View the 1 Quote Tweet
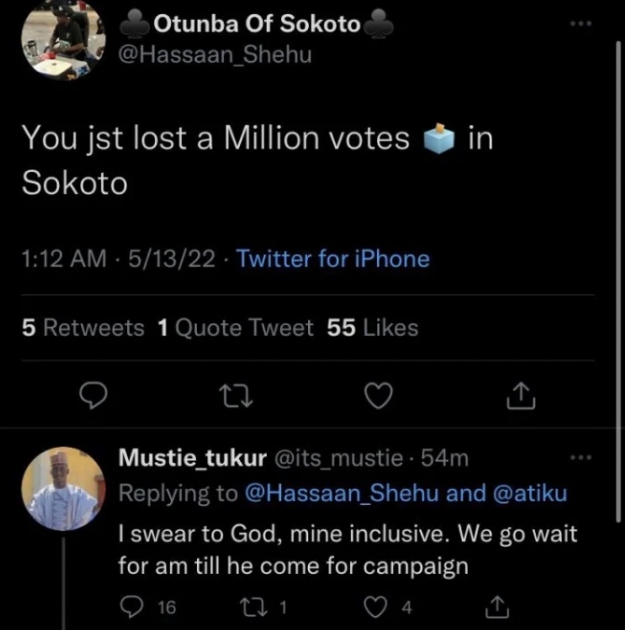Viewport: 625px width, 630px height. (x=236, y=327)
